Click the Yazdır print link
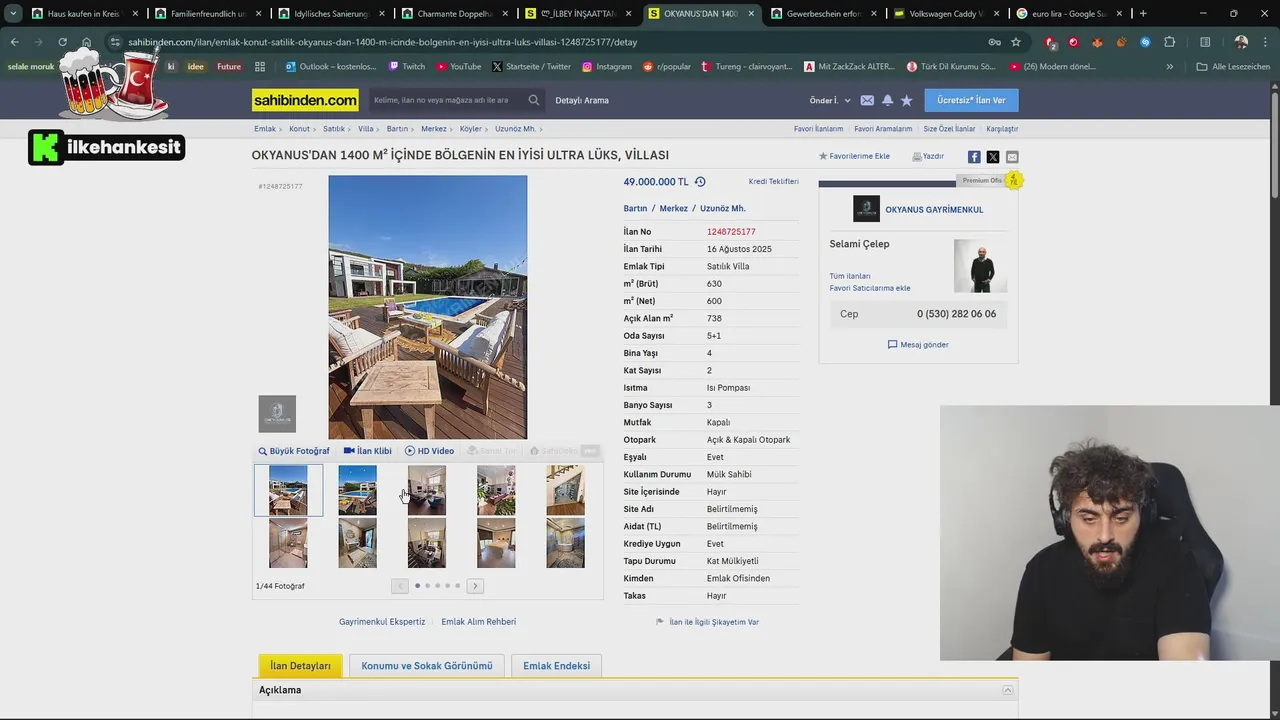This screenshot has height=720, width=1280. pos(928,156)
